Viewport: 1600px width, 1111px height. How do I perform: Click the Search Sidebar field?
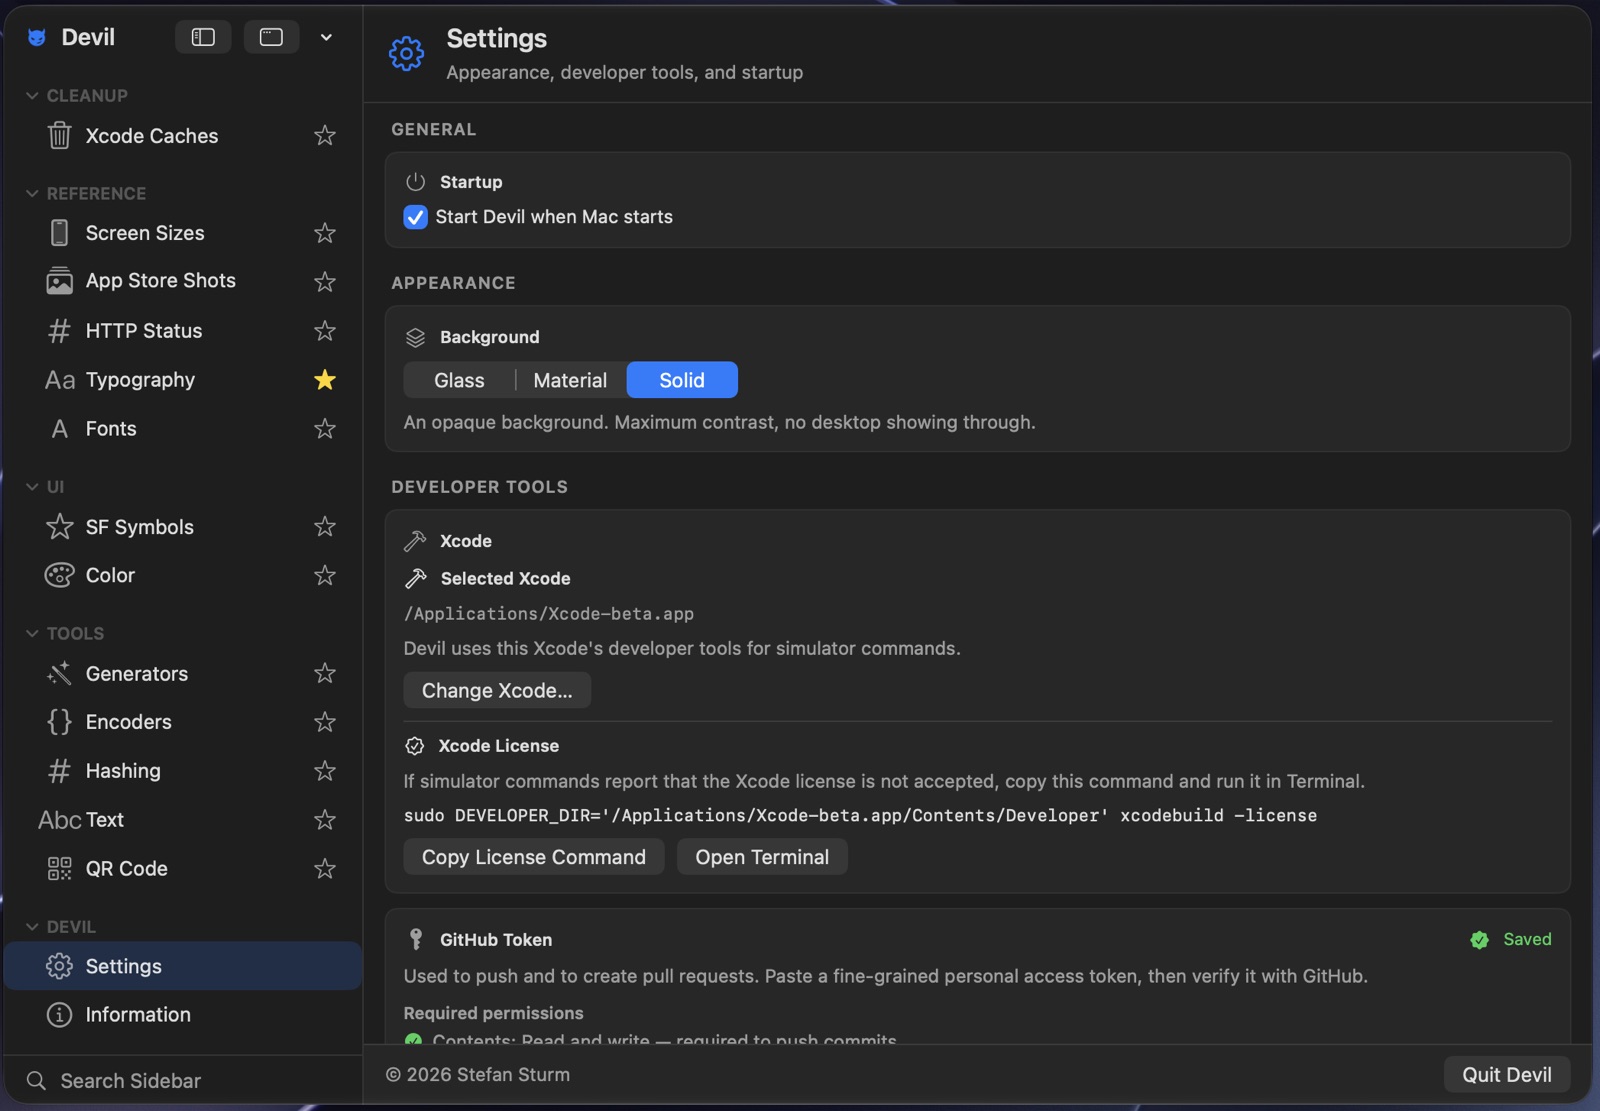tap(183, 1081)
